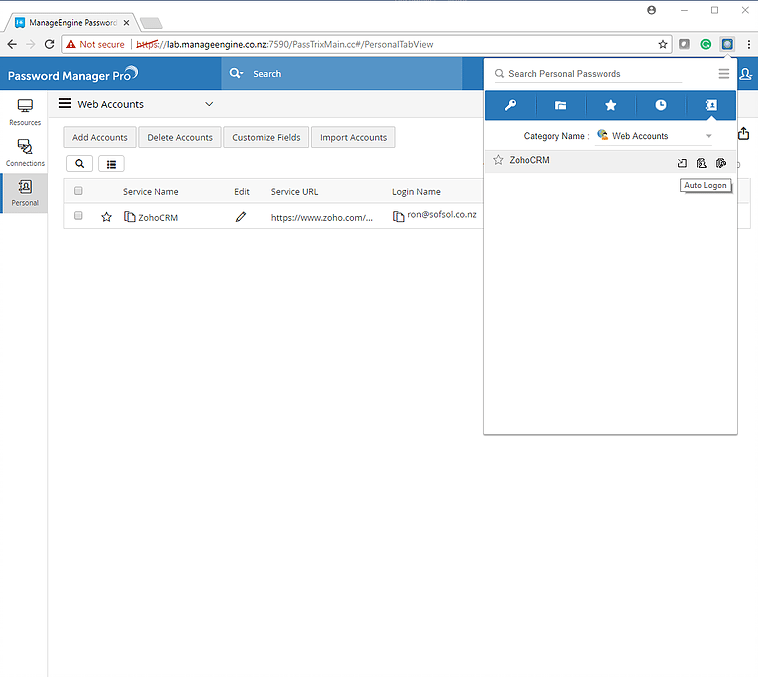Open the popup's hamburger settings menu

coord(723,74)
